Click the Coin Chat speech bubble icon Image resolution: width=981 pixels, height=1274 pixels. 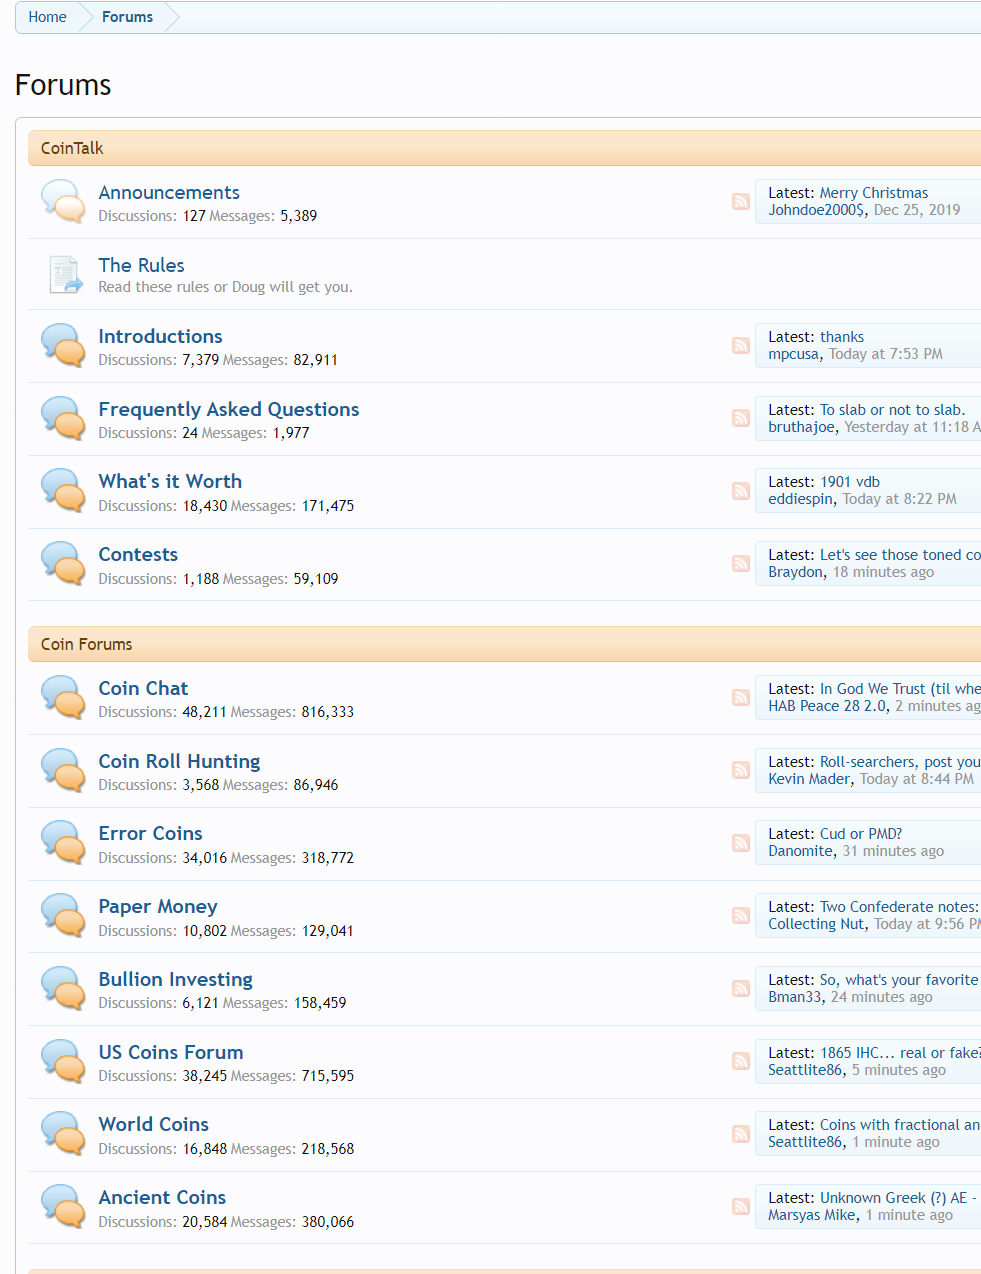63,697
